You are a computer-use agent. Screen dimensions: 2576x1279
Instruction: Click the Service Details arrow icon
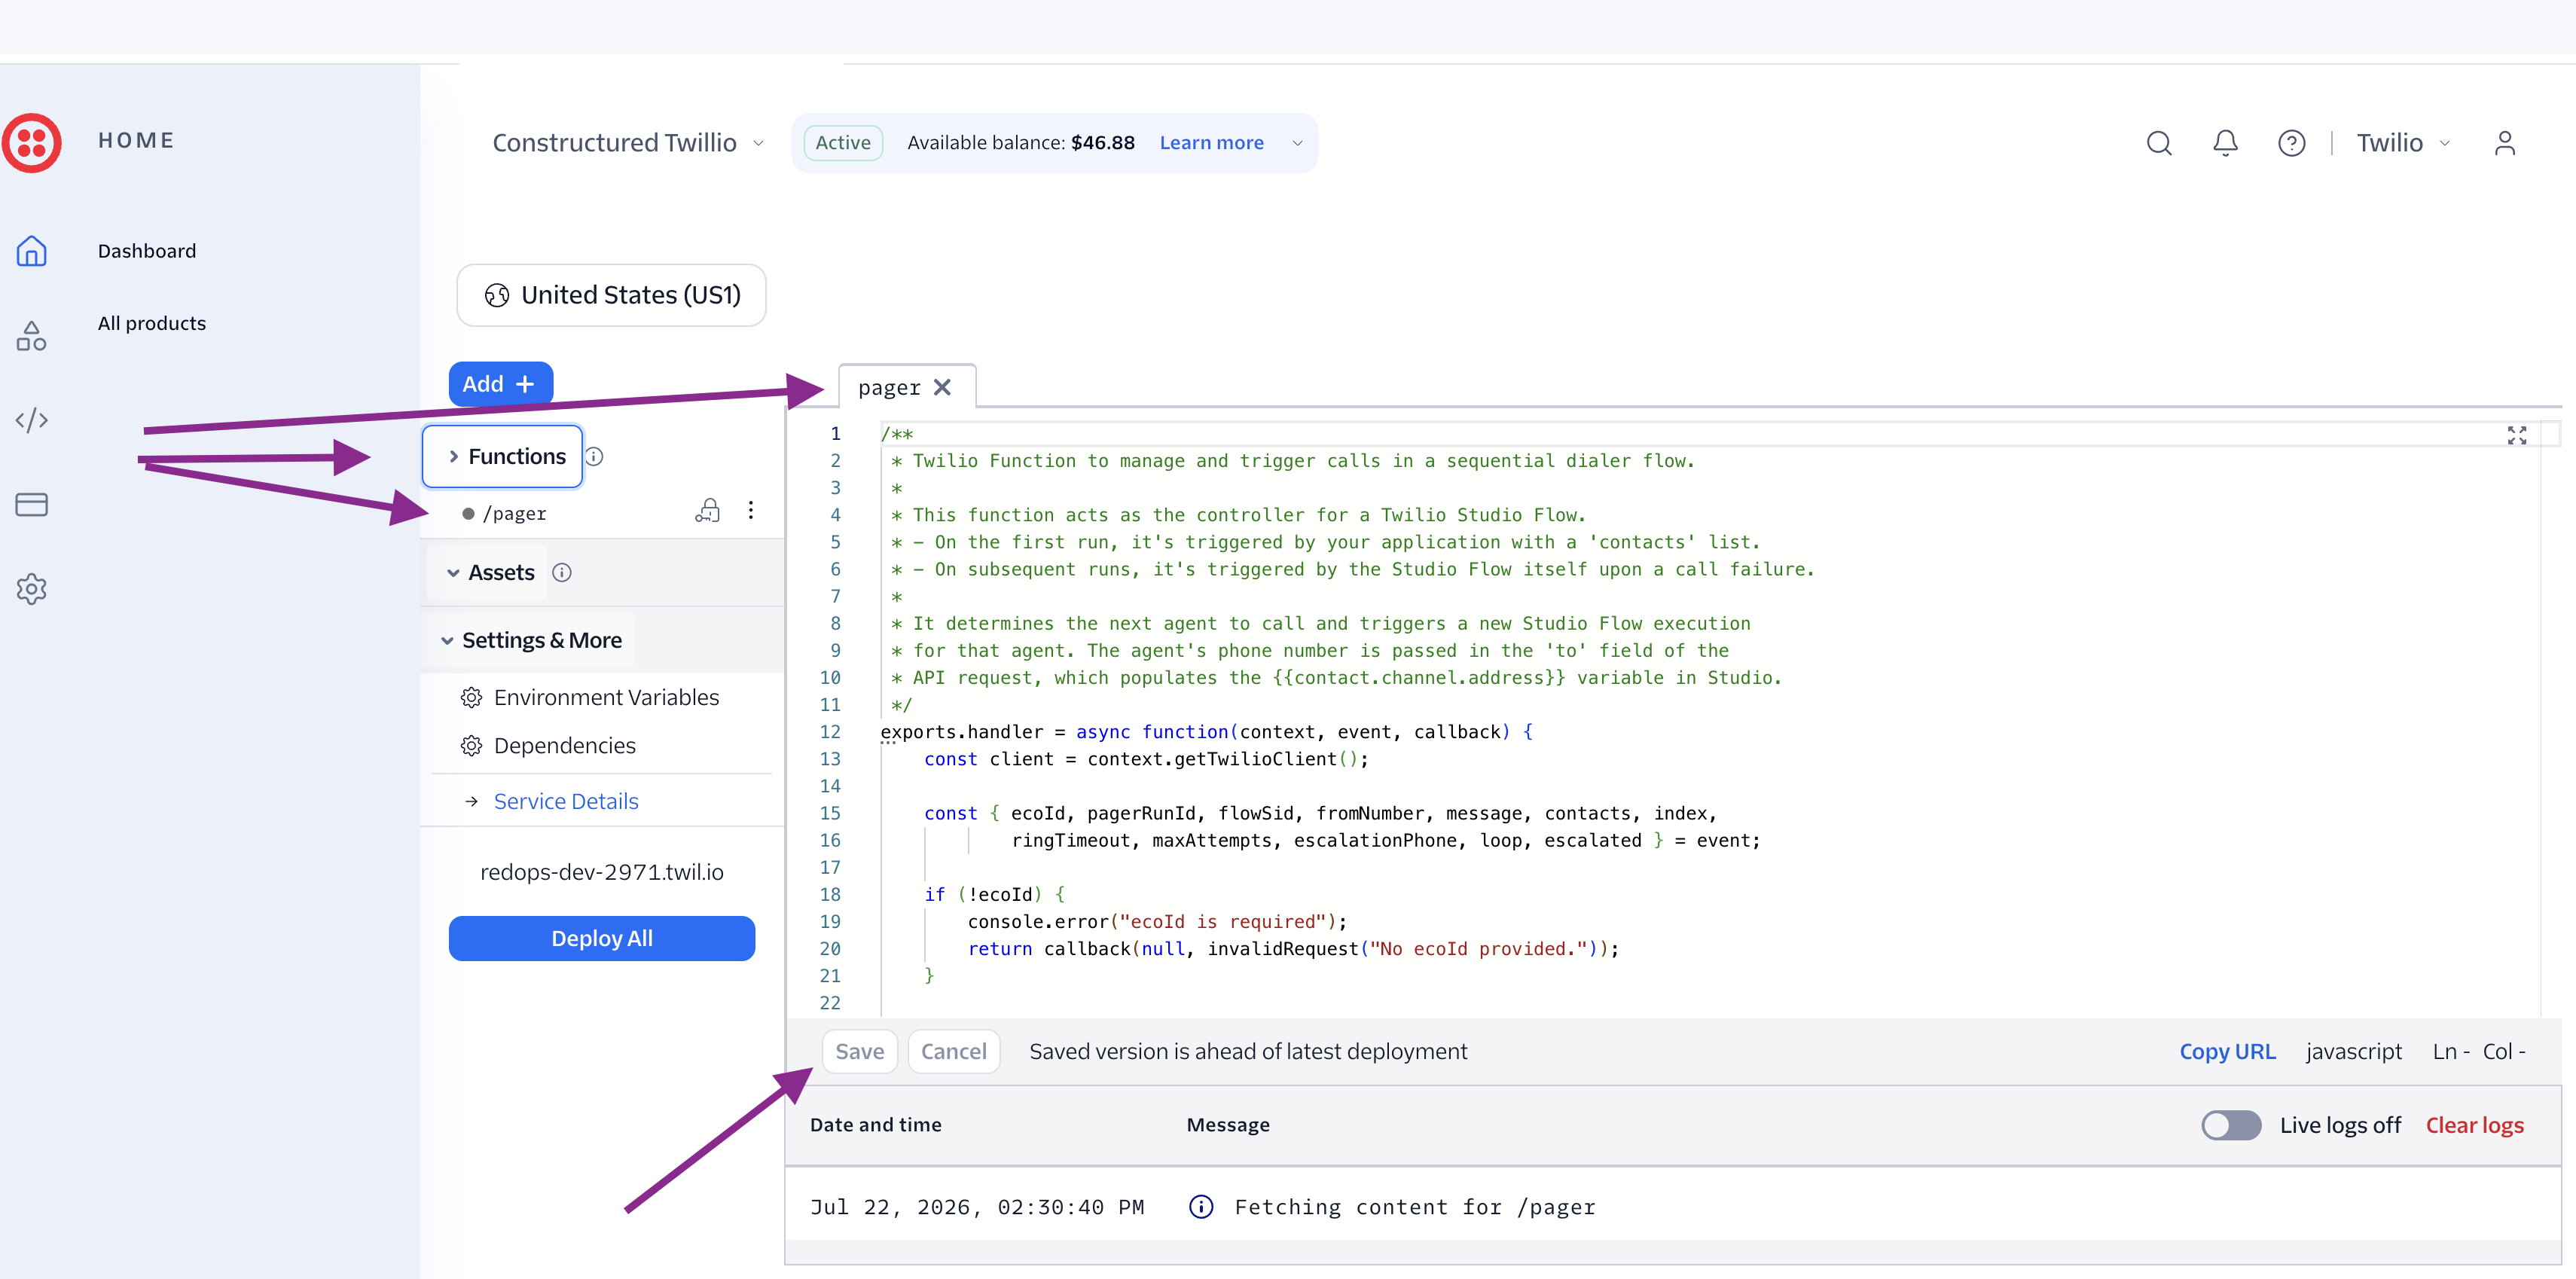tap(472, 802)
